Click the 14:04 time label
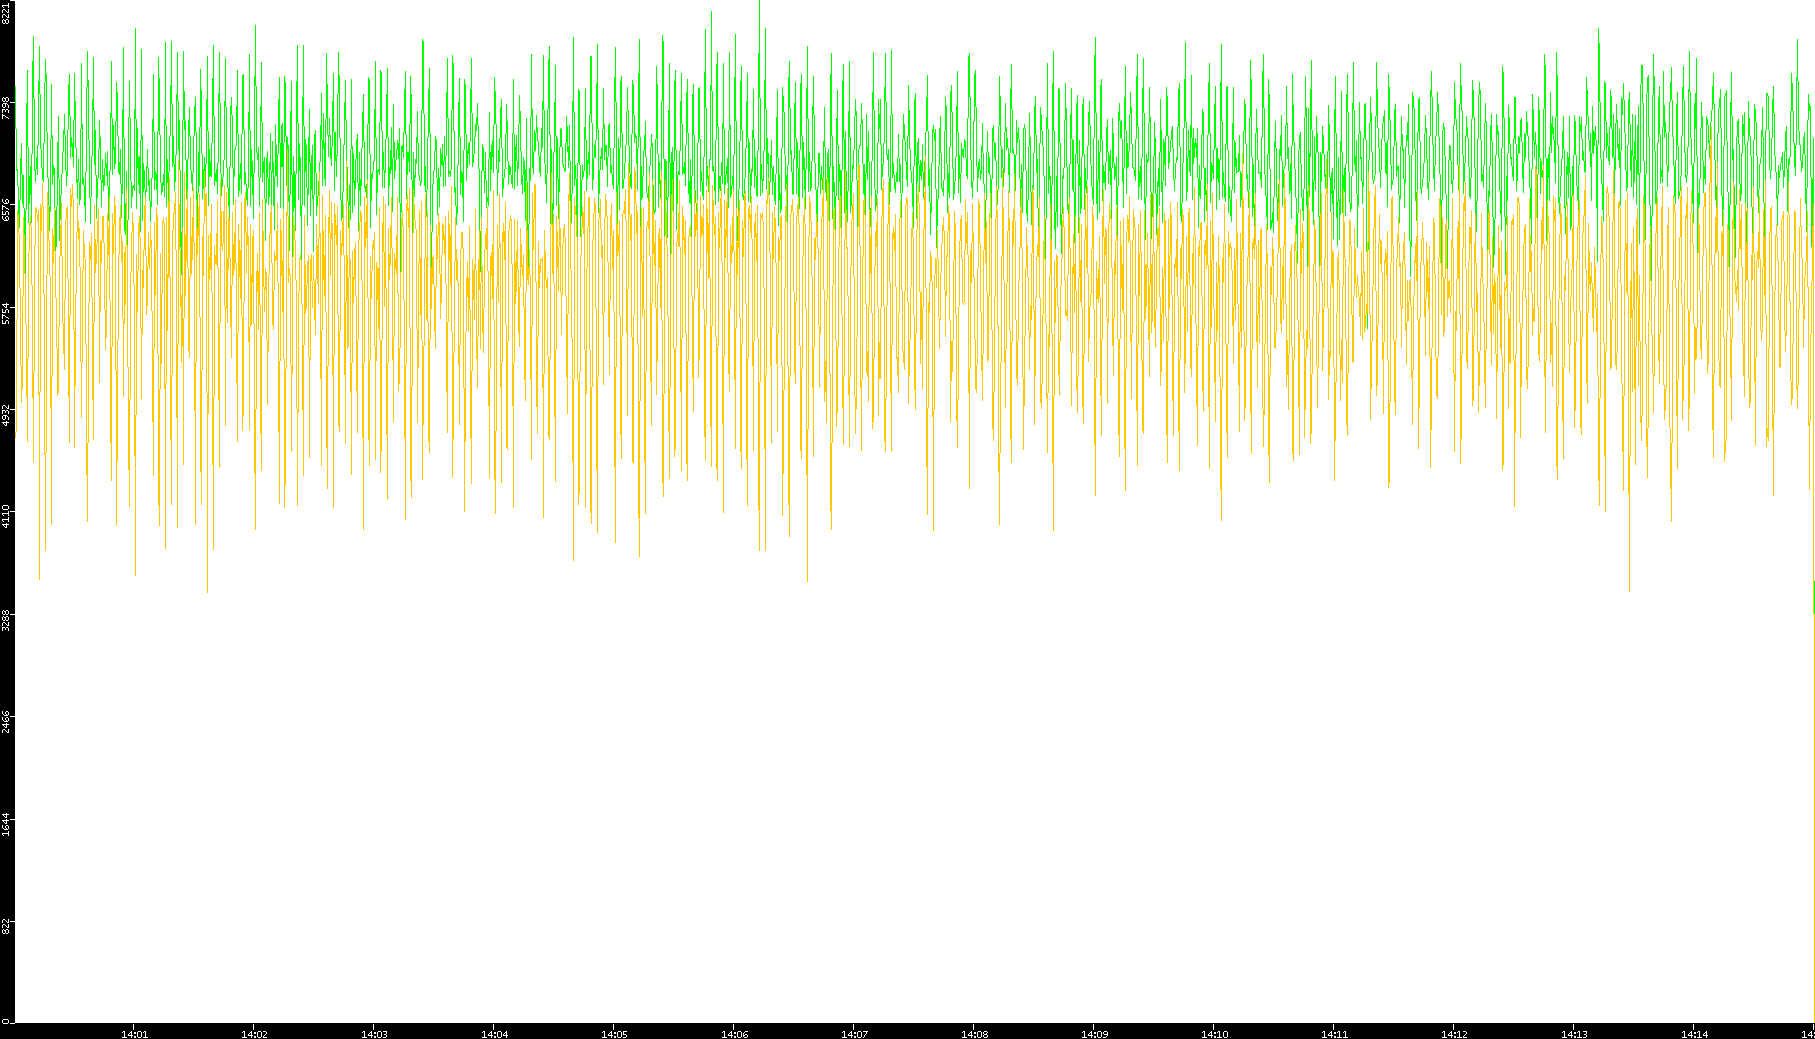This screenshot has height=1039, width=1815. point(494,1034)
